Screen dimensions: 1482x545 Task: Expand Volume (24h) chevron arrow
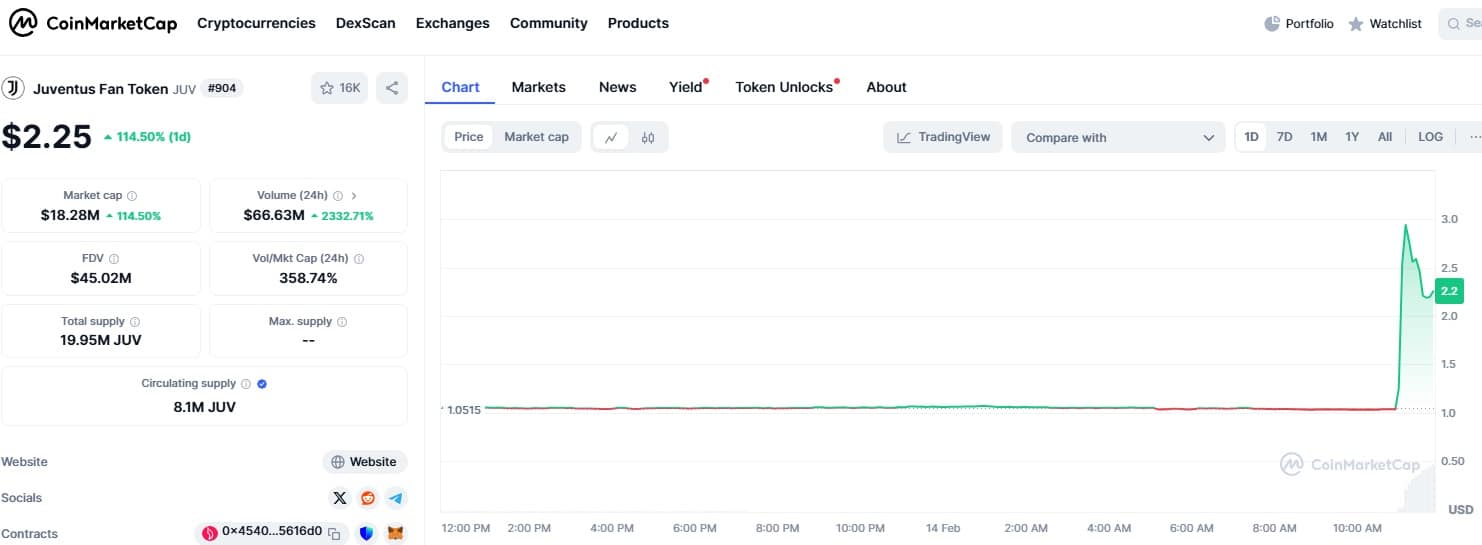[x=354, y=196]
